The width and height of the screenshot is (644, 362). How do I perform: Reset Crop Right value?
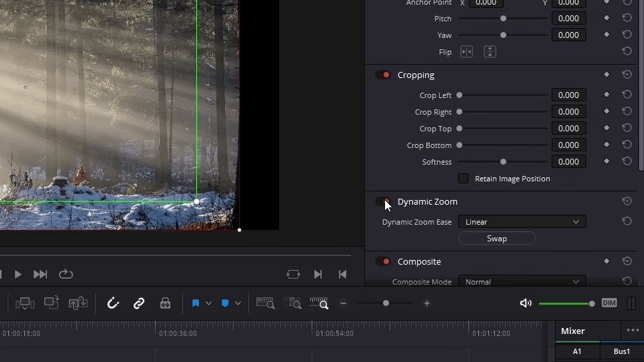click(627, 111)
